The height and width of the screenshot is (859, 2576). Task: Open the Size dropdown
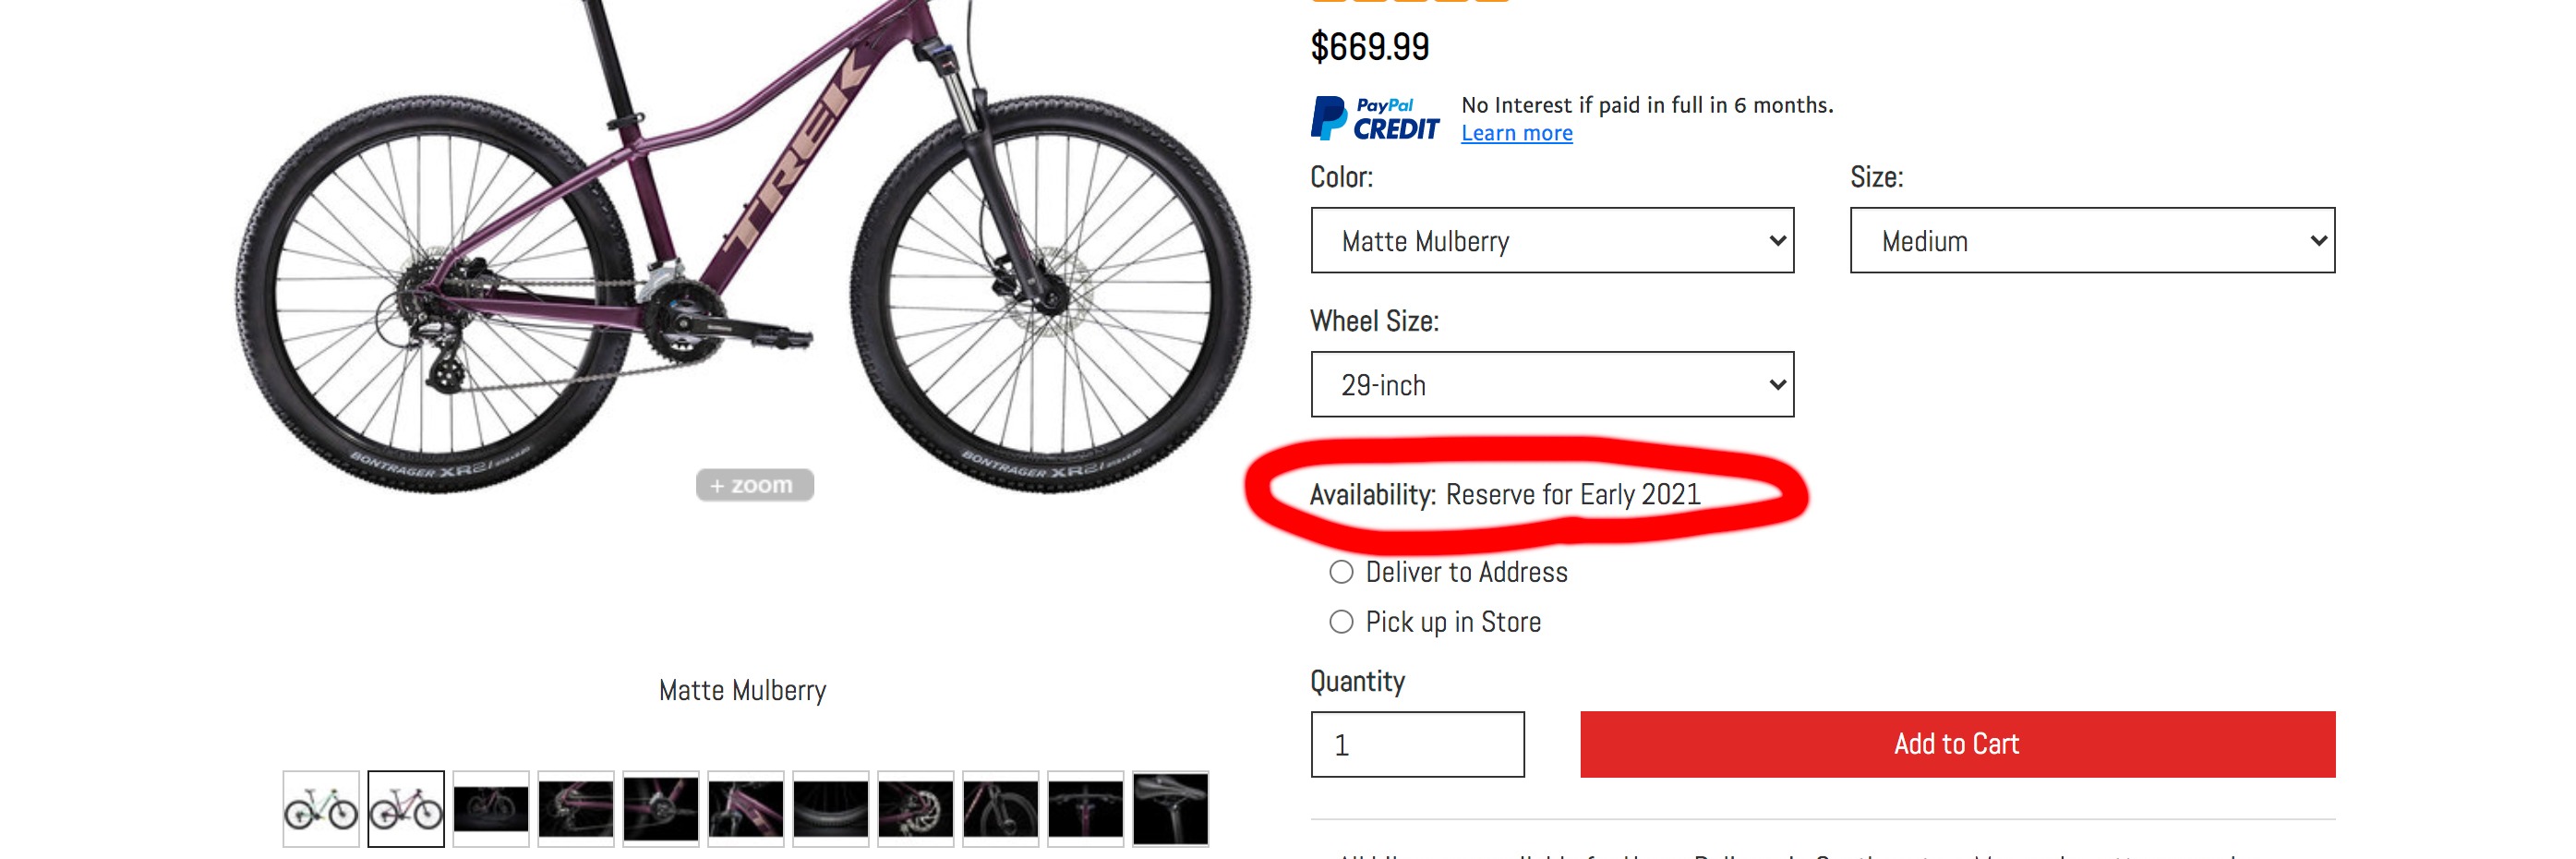point(2092,240)
